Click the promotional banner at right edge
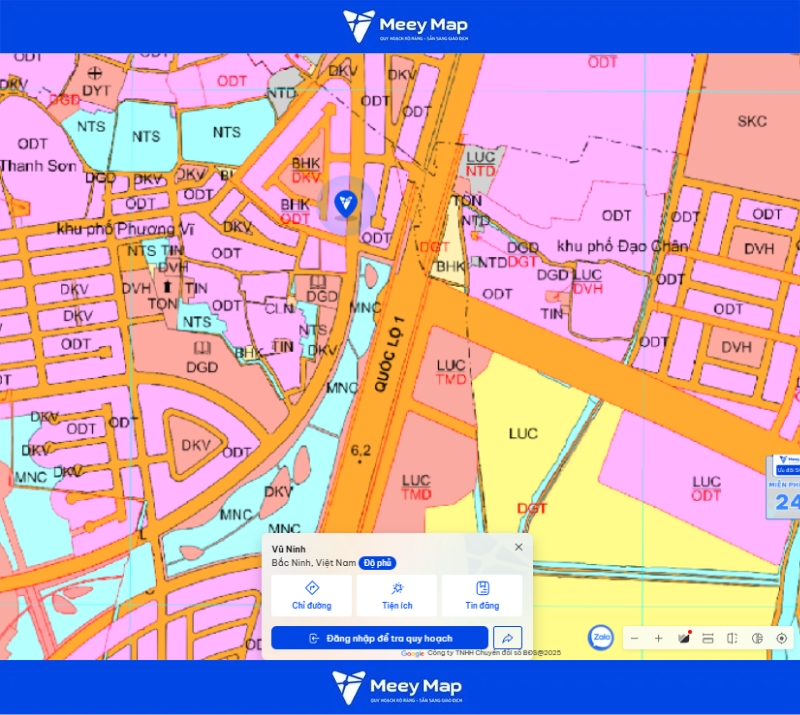The image size is (800, 715). tap(783, 486)
